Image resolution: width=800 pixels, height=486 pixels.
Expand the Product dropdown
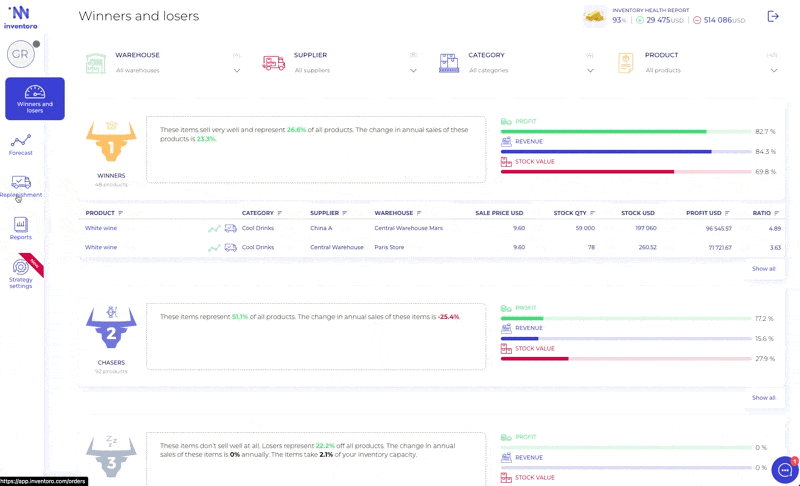point(774,70)
